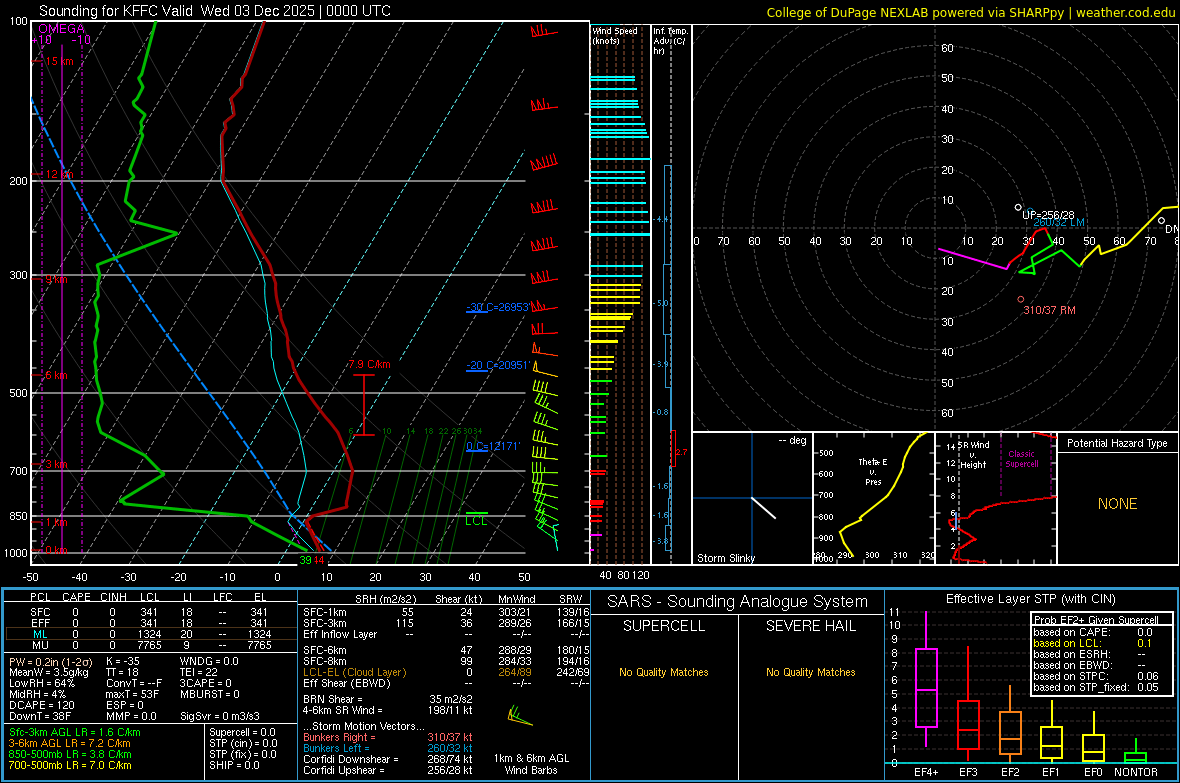Viewport: 1180px width, 783px height.
Task: Select the 'MU' parcel row
Action: click(151, 645)
